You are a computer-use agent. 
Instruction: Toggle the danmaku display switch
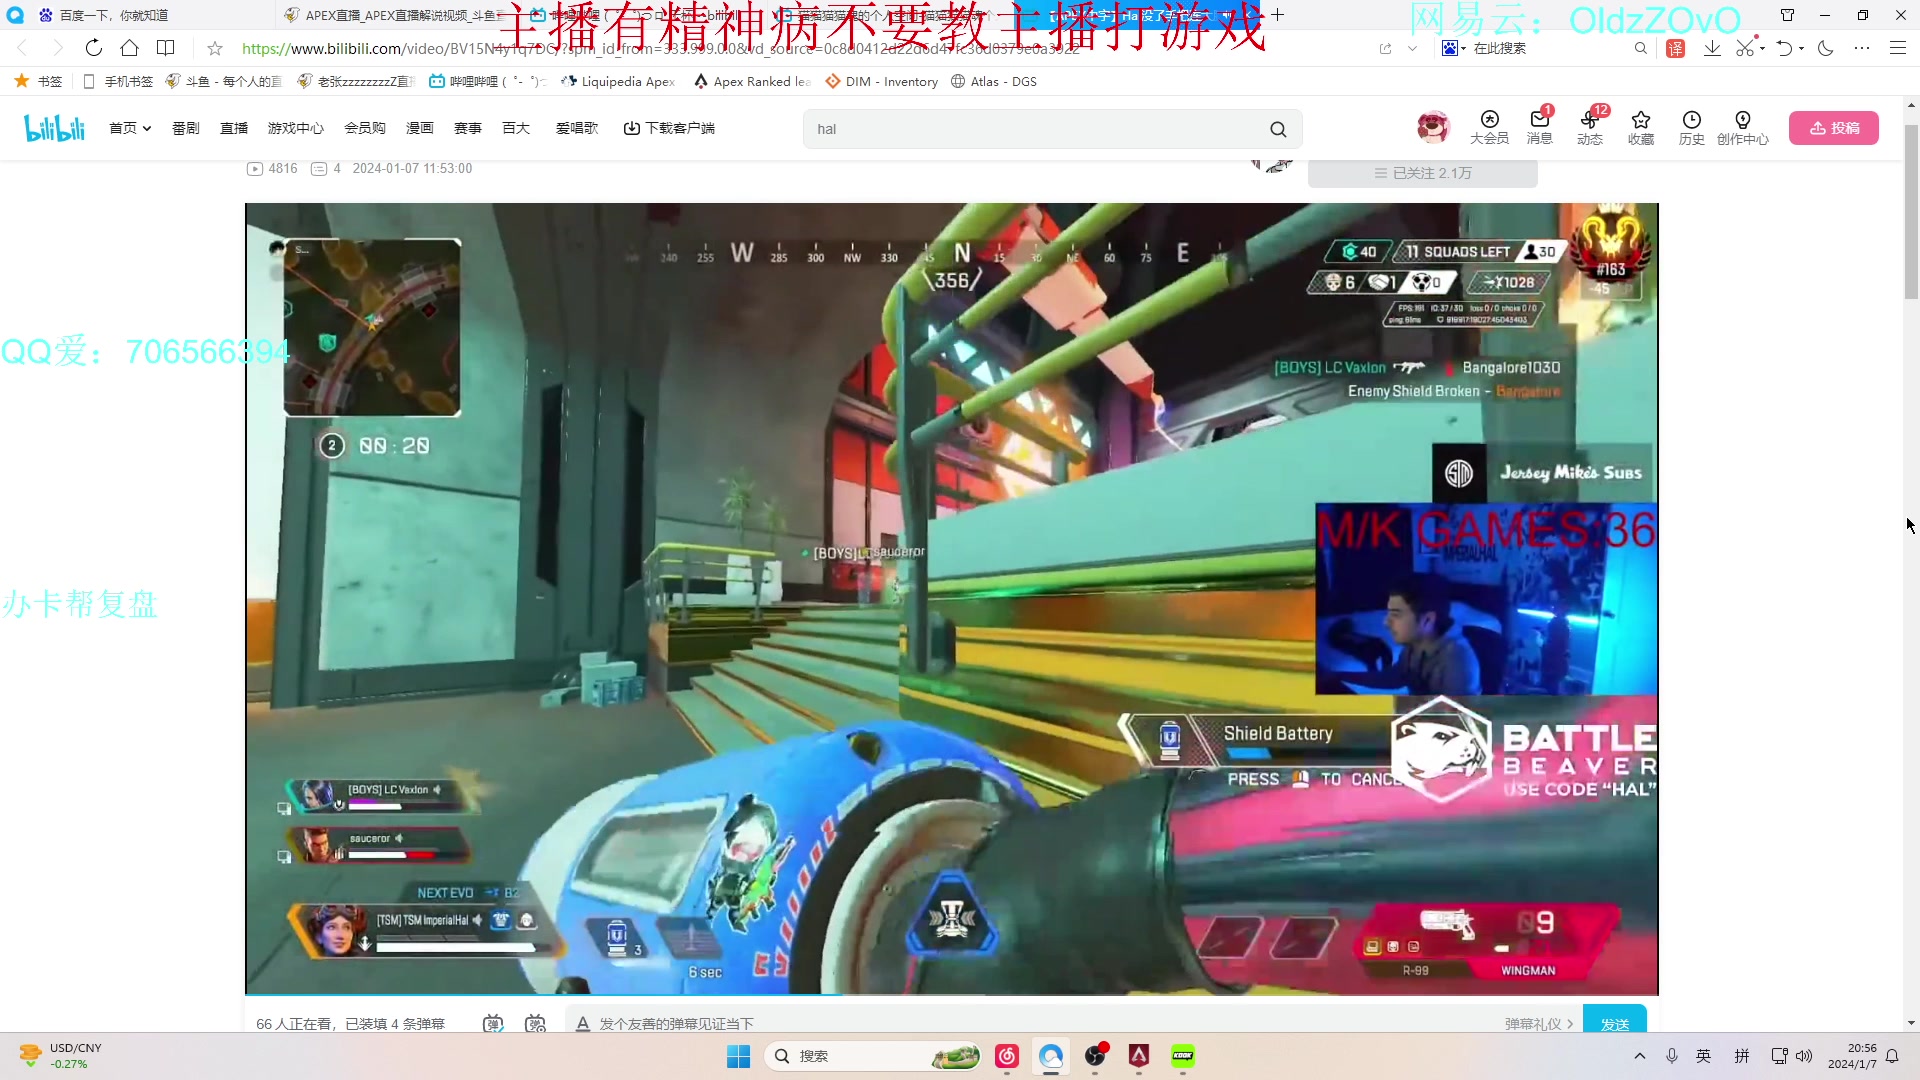493,1023
